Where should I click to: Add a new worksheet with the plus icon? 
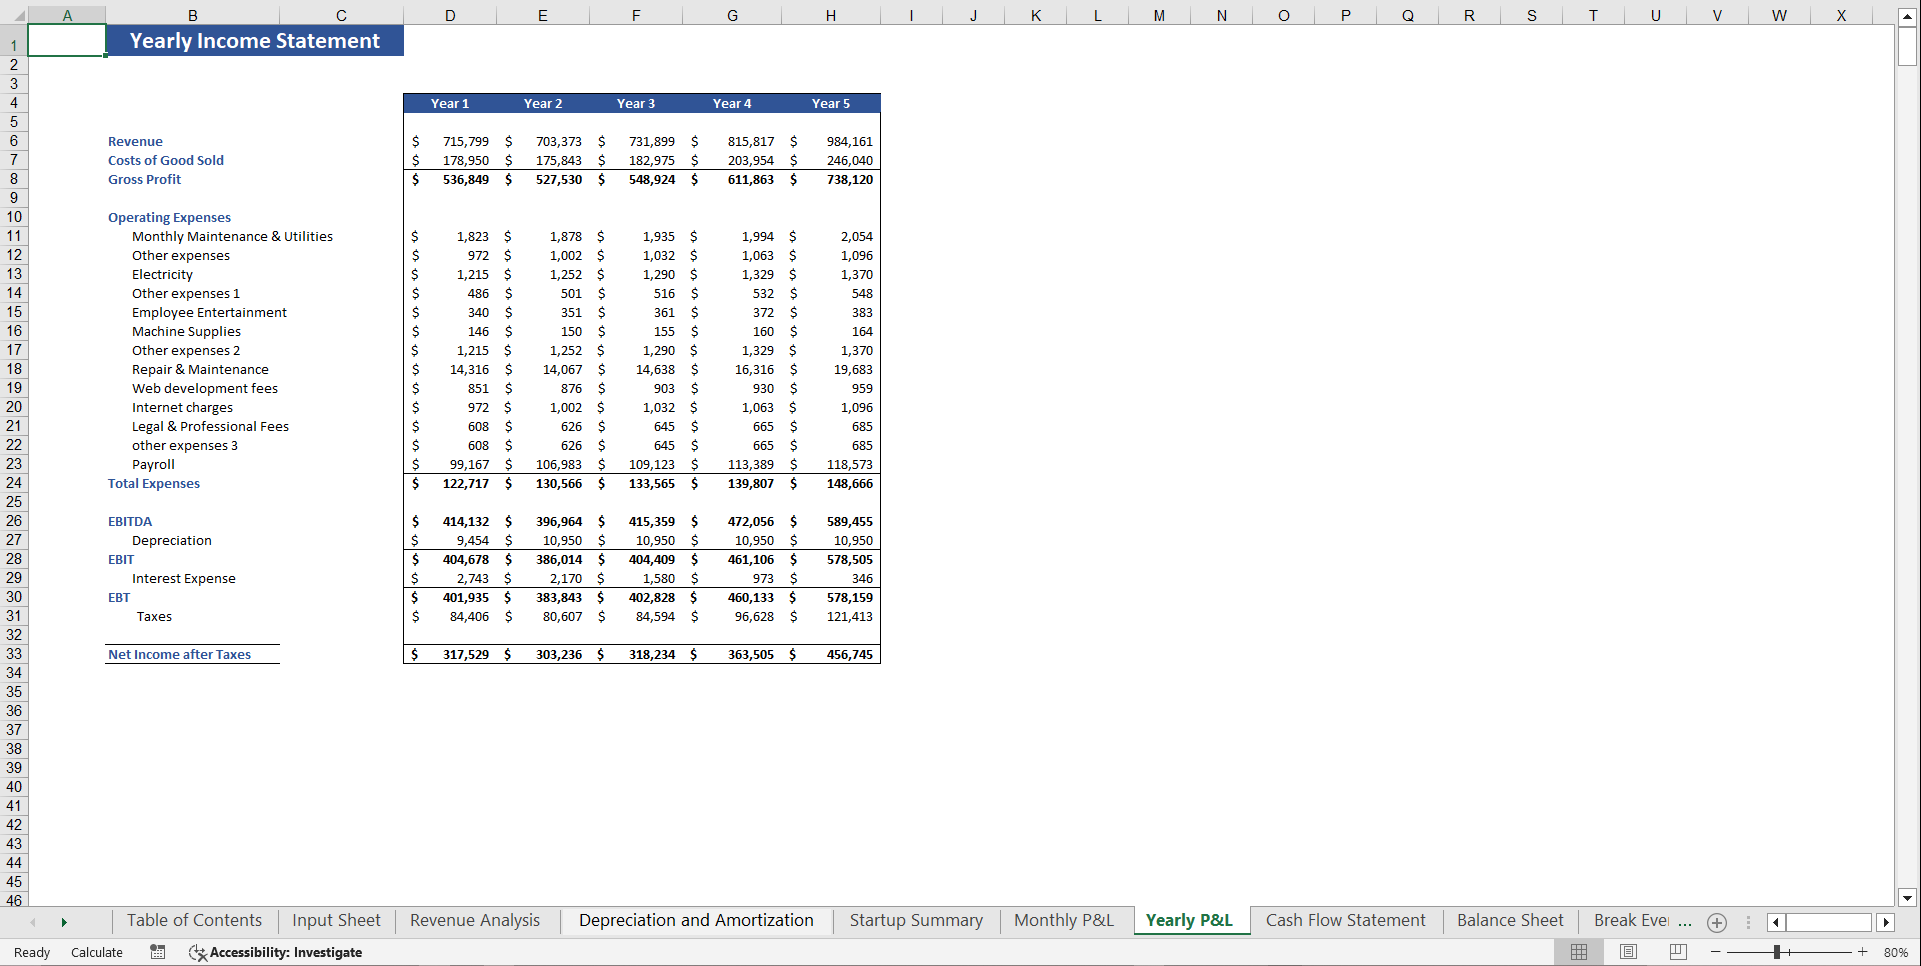1717,922
